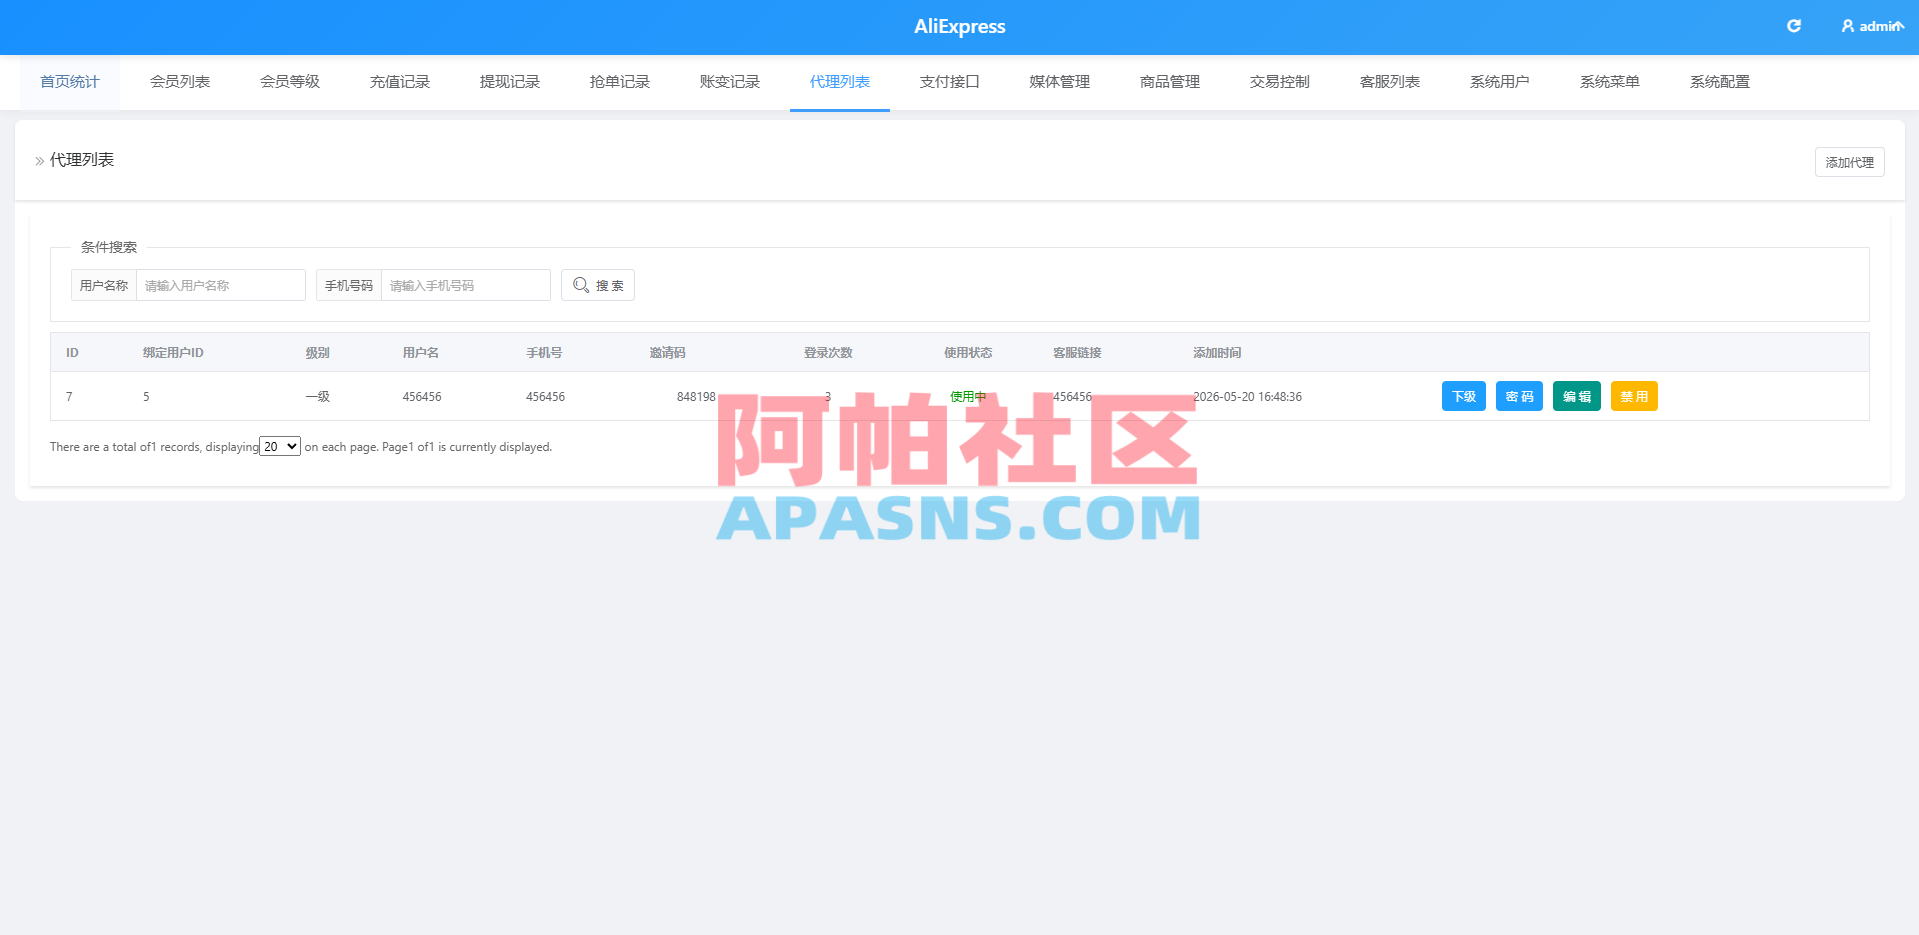The height and width of the screenshot is (935, 1919).
Task: Open the 会员等级 tab
Action: click(x=290, y=82)
